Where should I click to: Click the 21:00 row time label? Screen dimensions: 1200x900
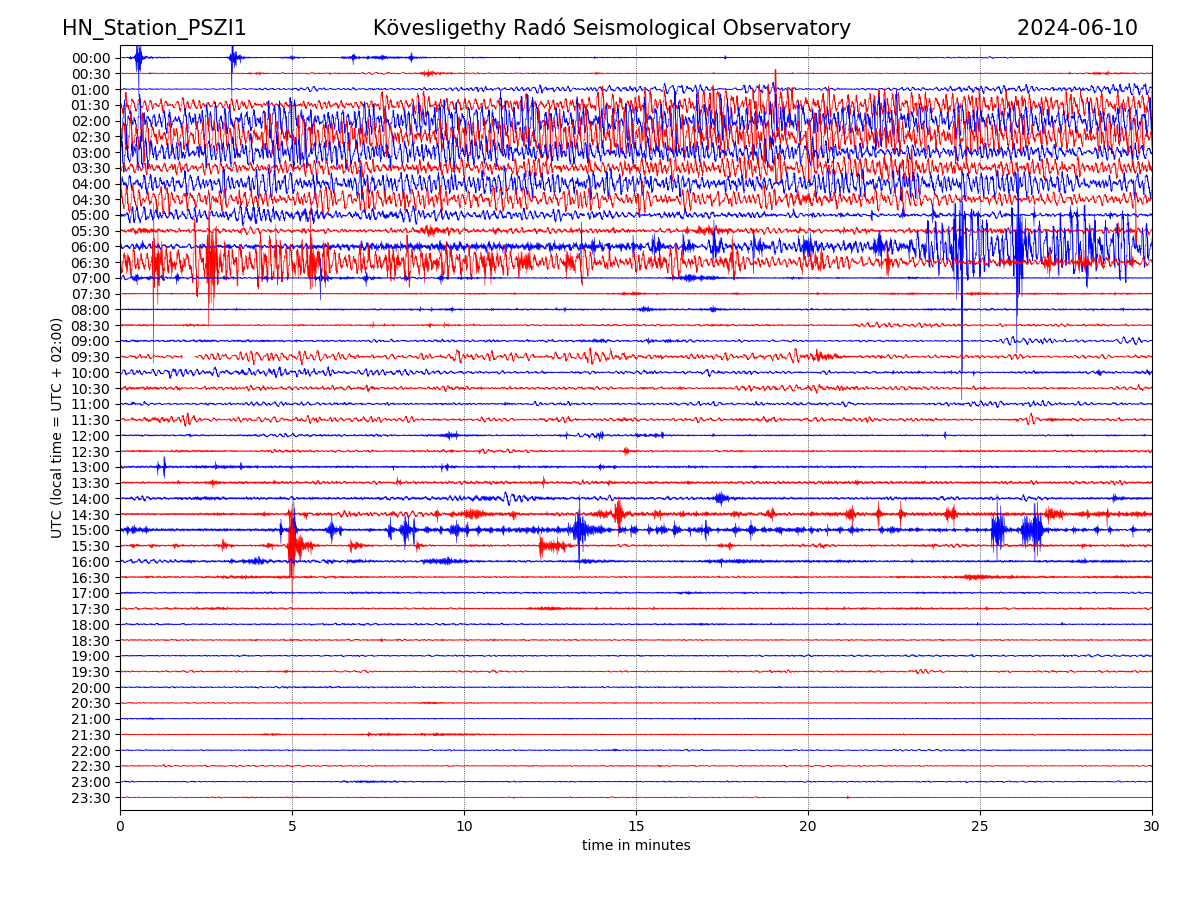(x=90, y=719)
